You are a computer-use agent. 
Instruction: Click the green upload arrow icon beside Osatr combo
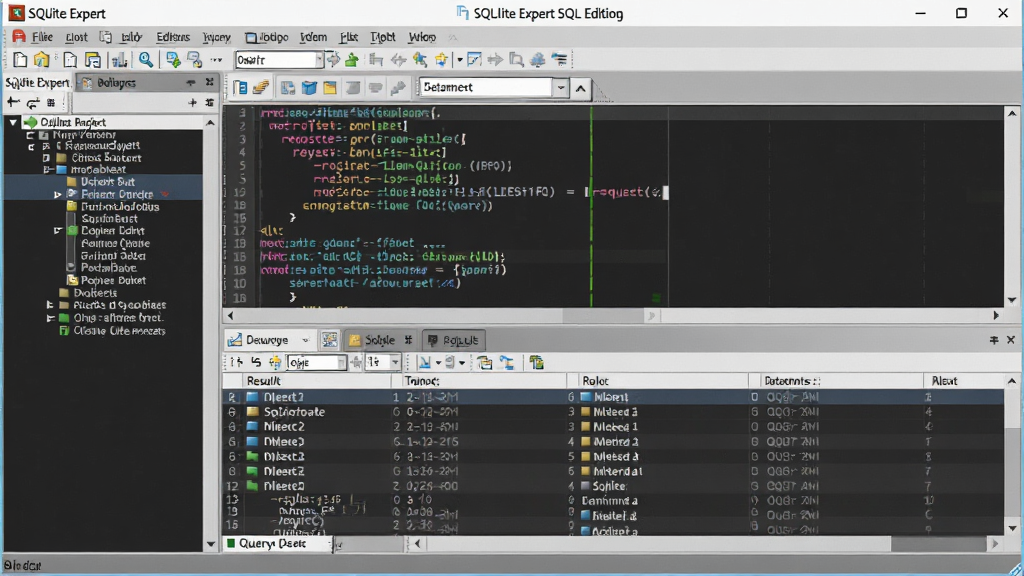352,60
